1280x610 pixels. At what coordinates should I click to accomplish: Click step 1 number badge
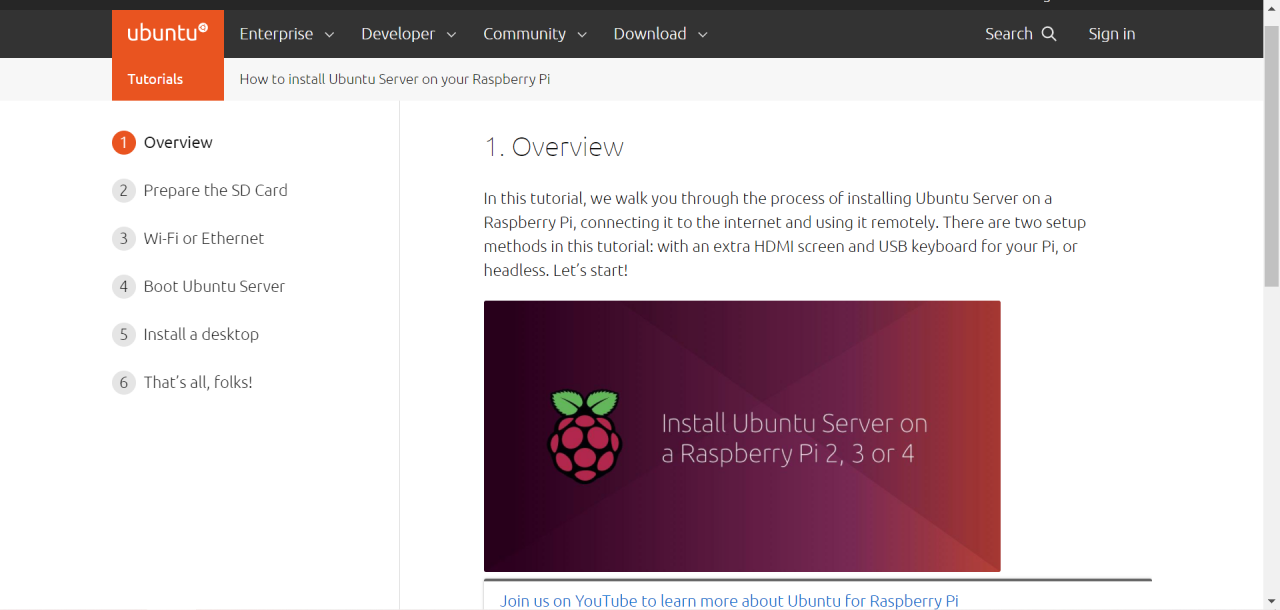(x=123, y=143)
